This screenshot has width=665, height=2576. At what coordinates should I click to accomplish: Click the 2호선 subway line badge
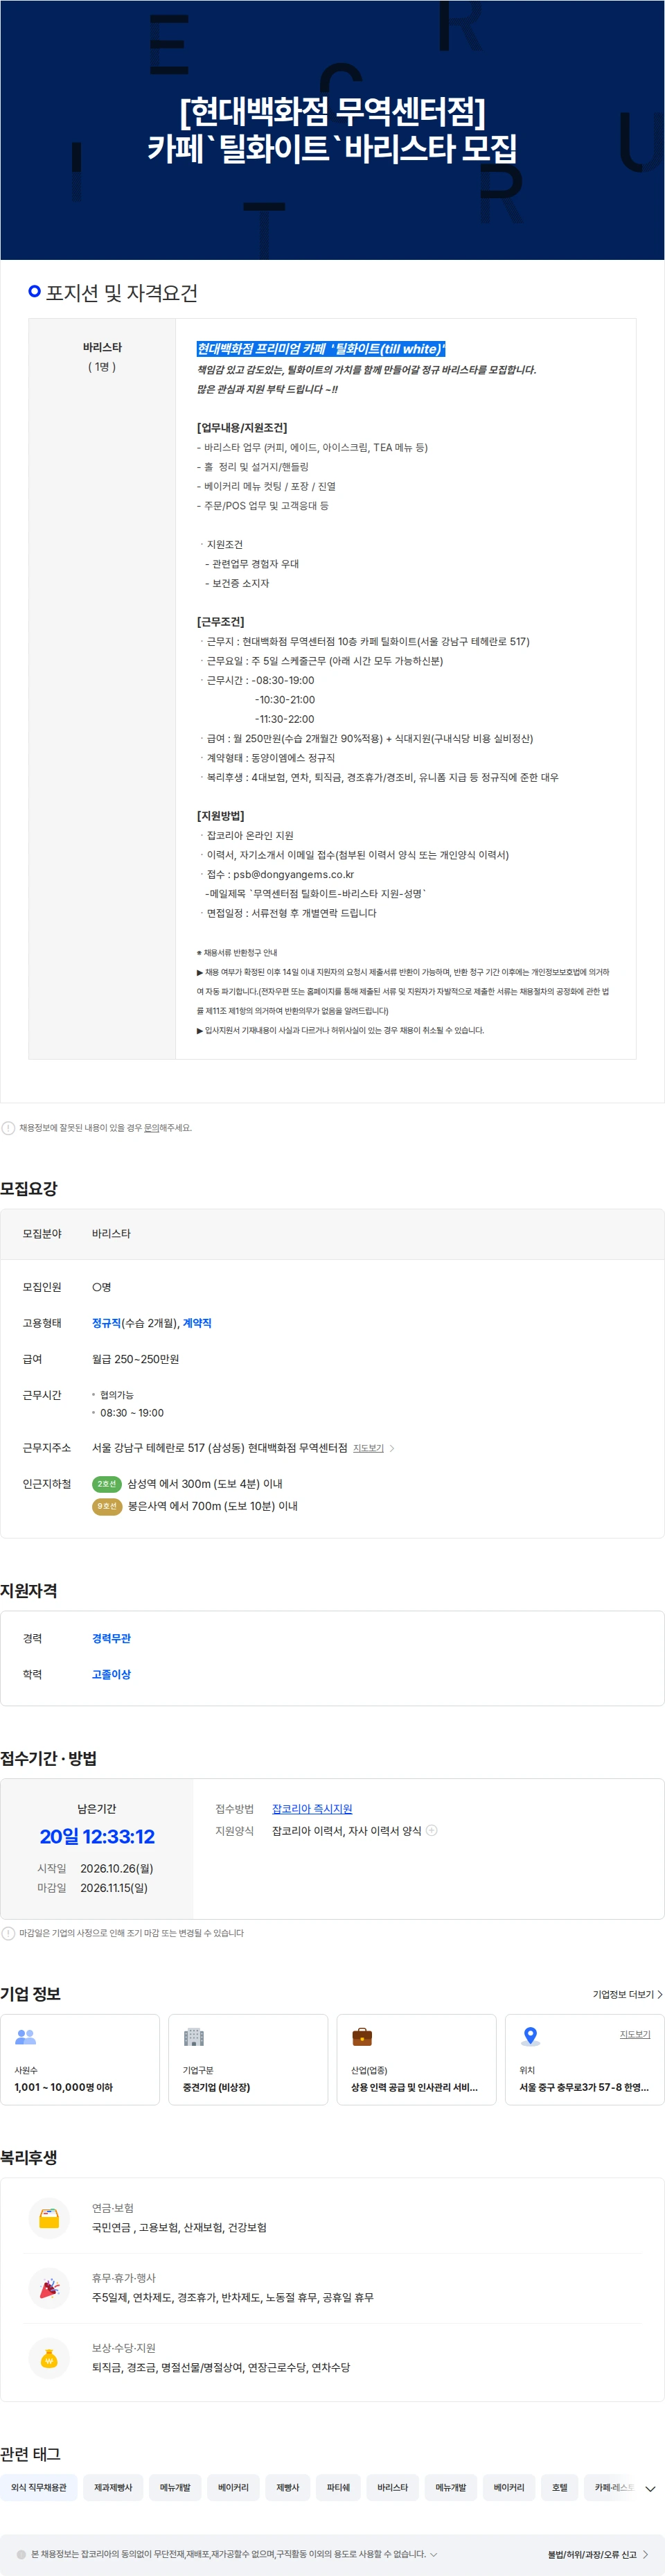pyautogui.click(x=107, y=1484)
